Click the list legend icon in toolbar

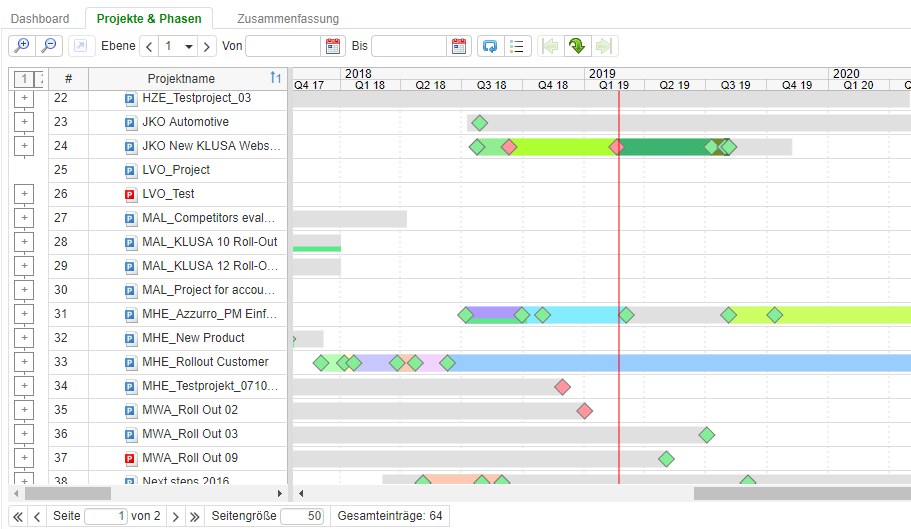(517, 46)
